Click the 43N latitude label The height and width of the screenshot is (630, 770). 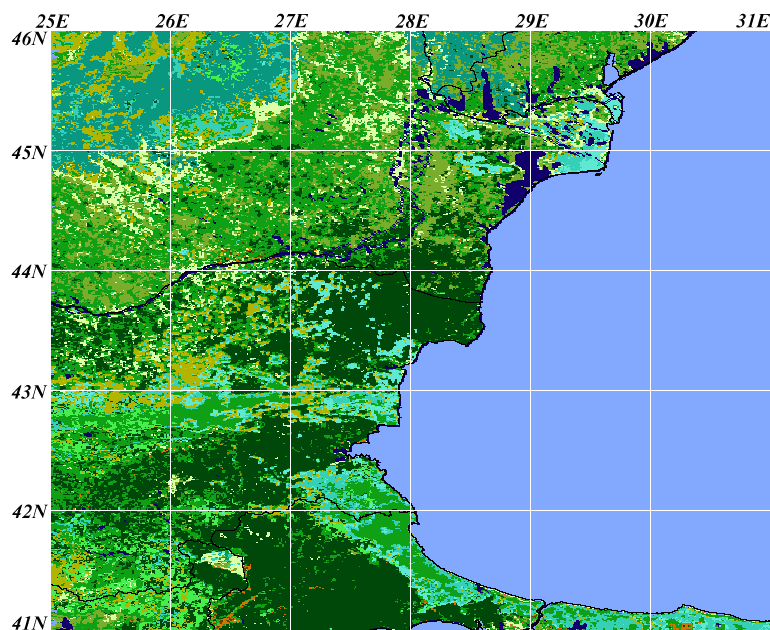28,392
